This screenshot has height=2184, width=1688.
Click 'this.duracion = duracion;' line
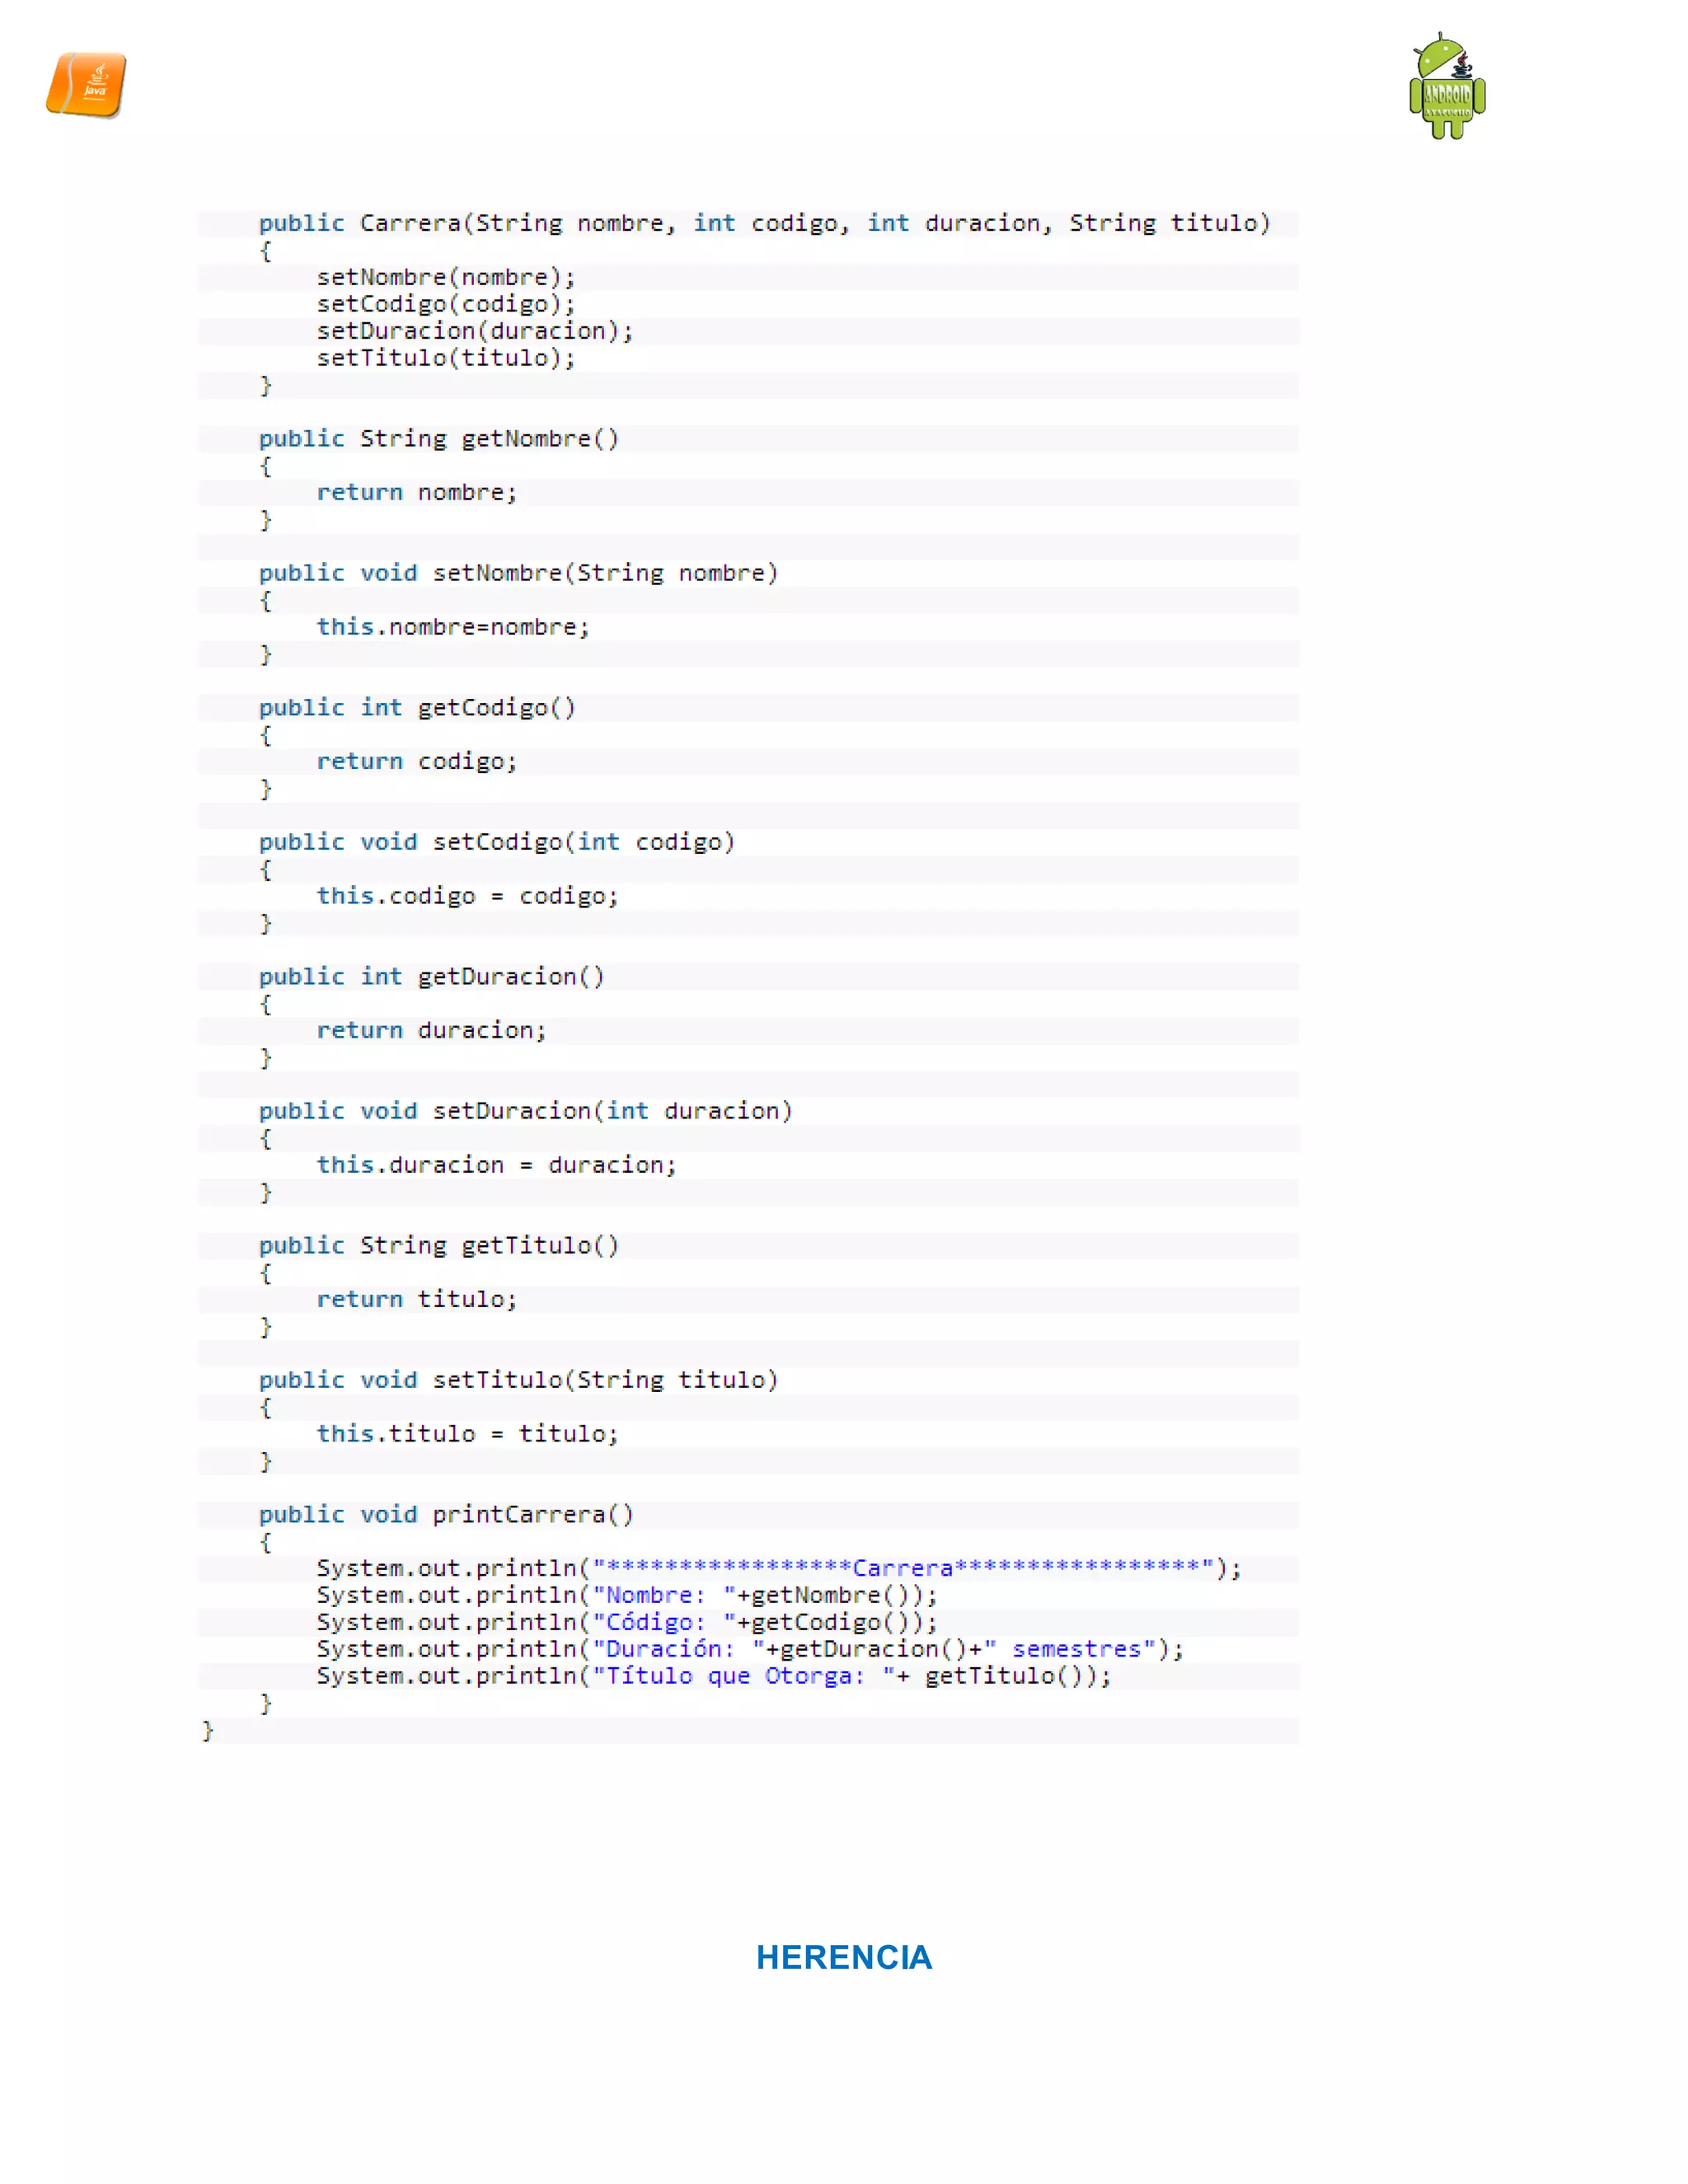click(496, 1165)
